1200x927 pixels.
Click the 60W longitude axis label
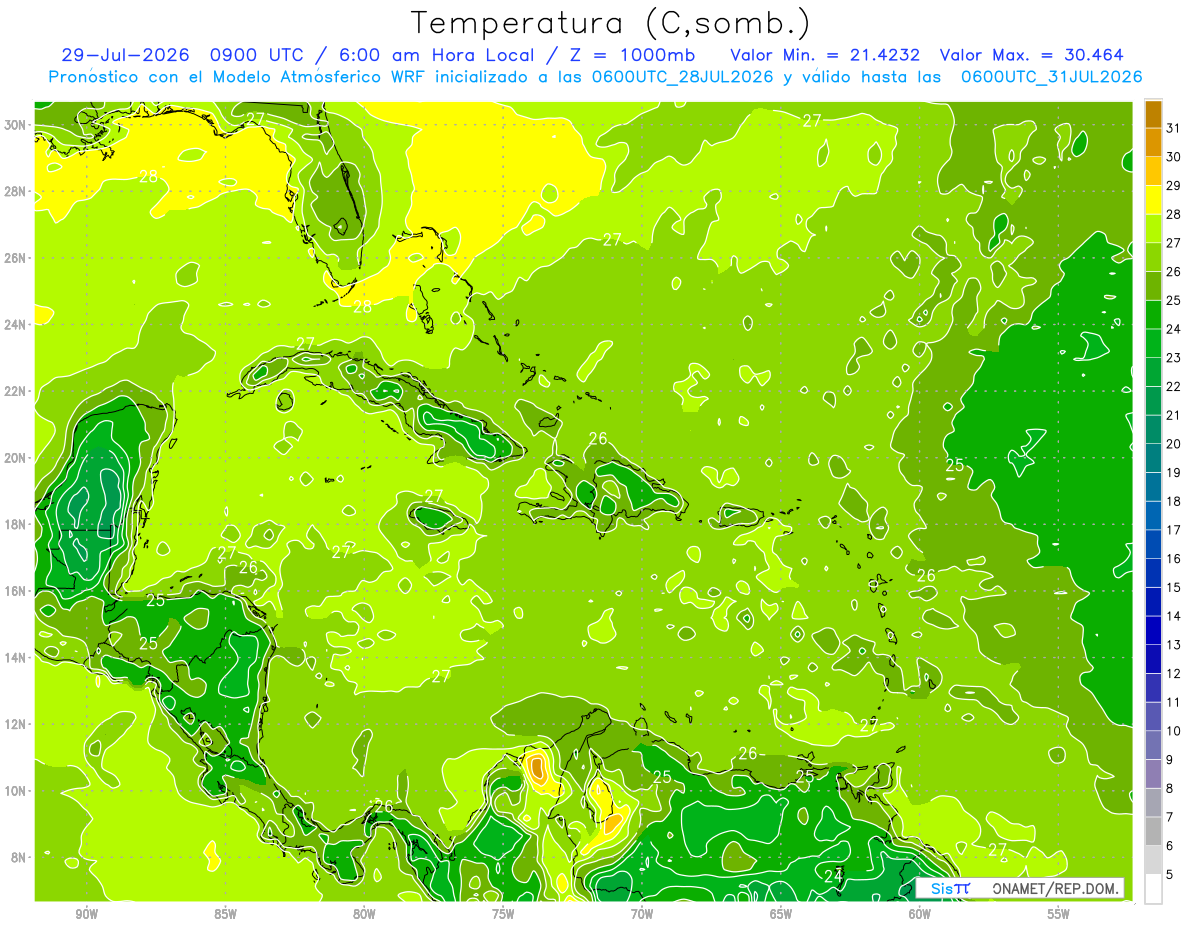[x=920, y=913]
